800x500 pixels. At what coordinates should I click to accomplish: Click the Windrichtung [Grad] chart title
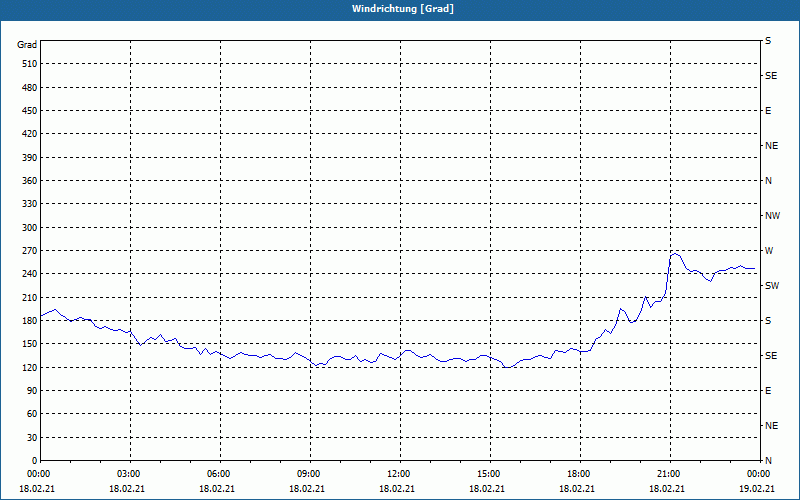coord(403,9)
